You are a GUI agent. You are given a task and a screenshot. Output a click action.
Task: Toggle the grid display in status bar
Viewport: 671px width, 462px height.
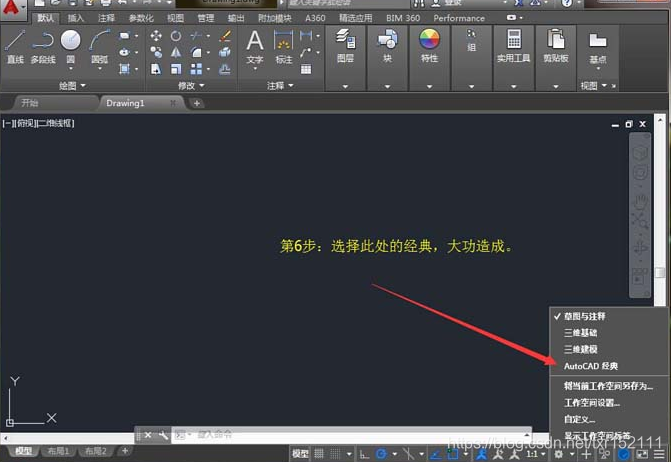click(x=319, y=453)
